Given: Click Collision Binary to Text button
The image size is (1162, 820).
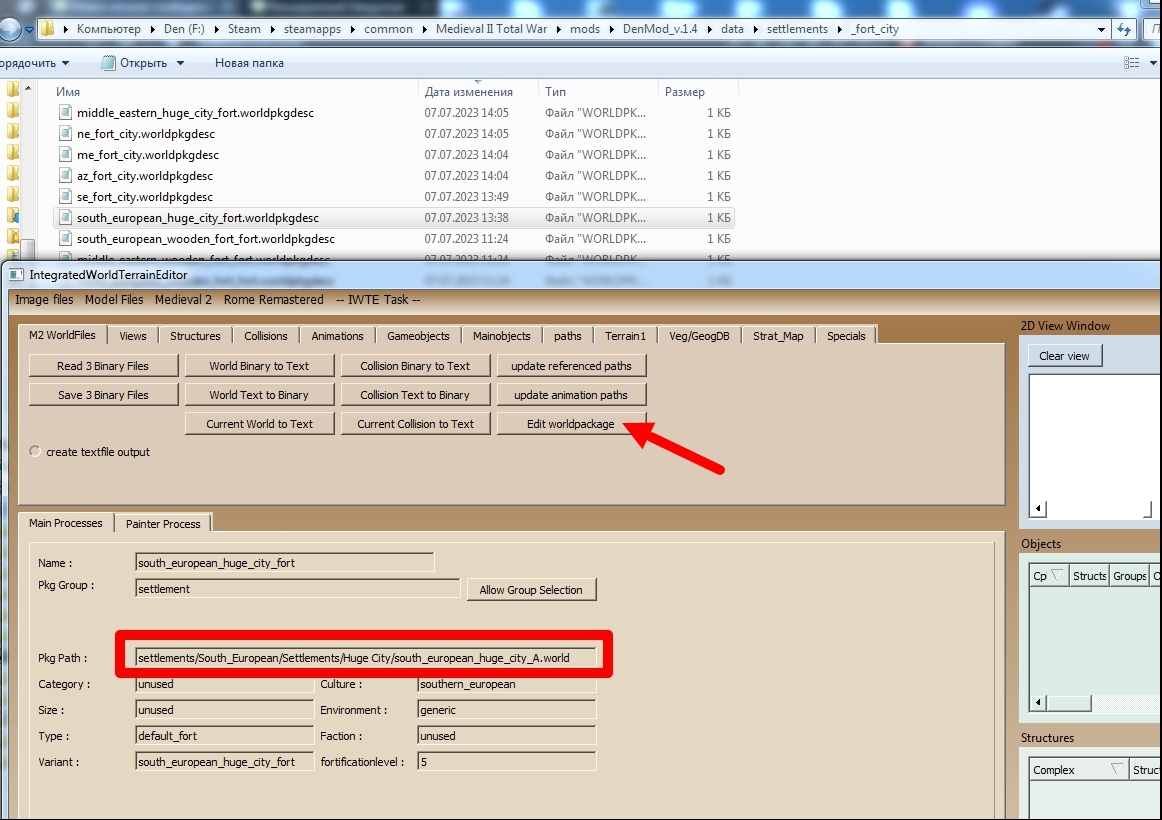Looking at the screenshot, I should (x=415, y=366).
